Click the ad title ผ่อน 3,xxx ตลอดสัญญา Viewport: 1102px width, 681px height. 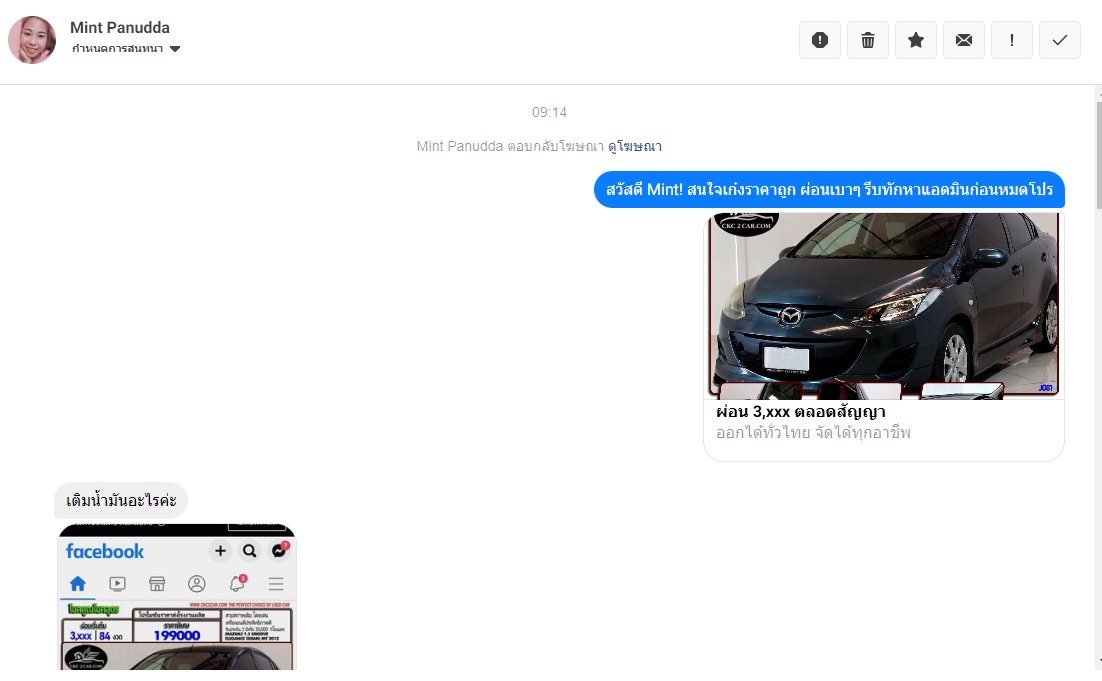801,412
